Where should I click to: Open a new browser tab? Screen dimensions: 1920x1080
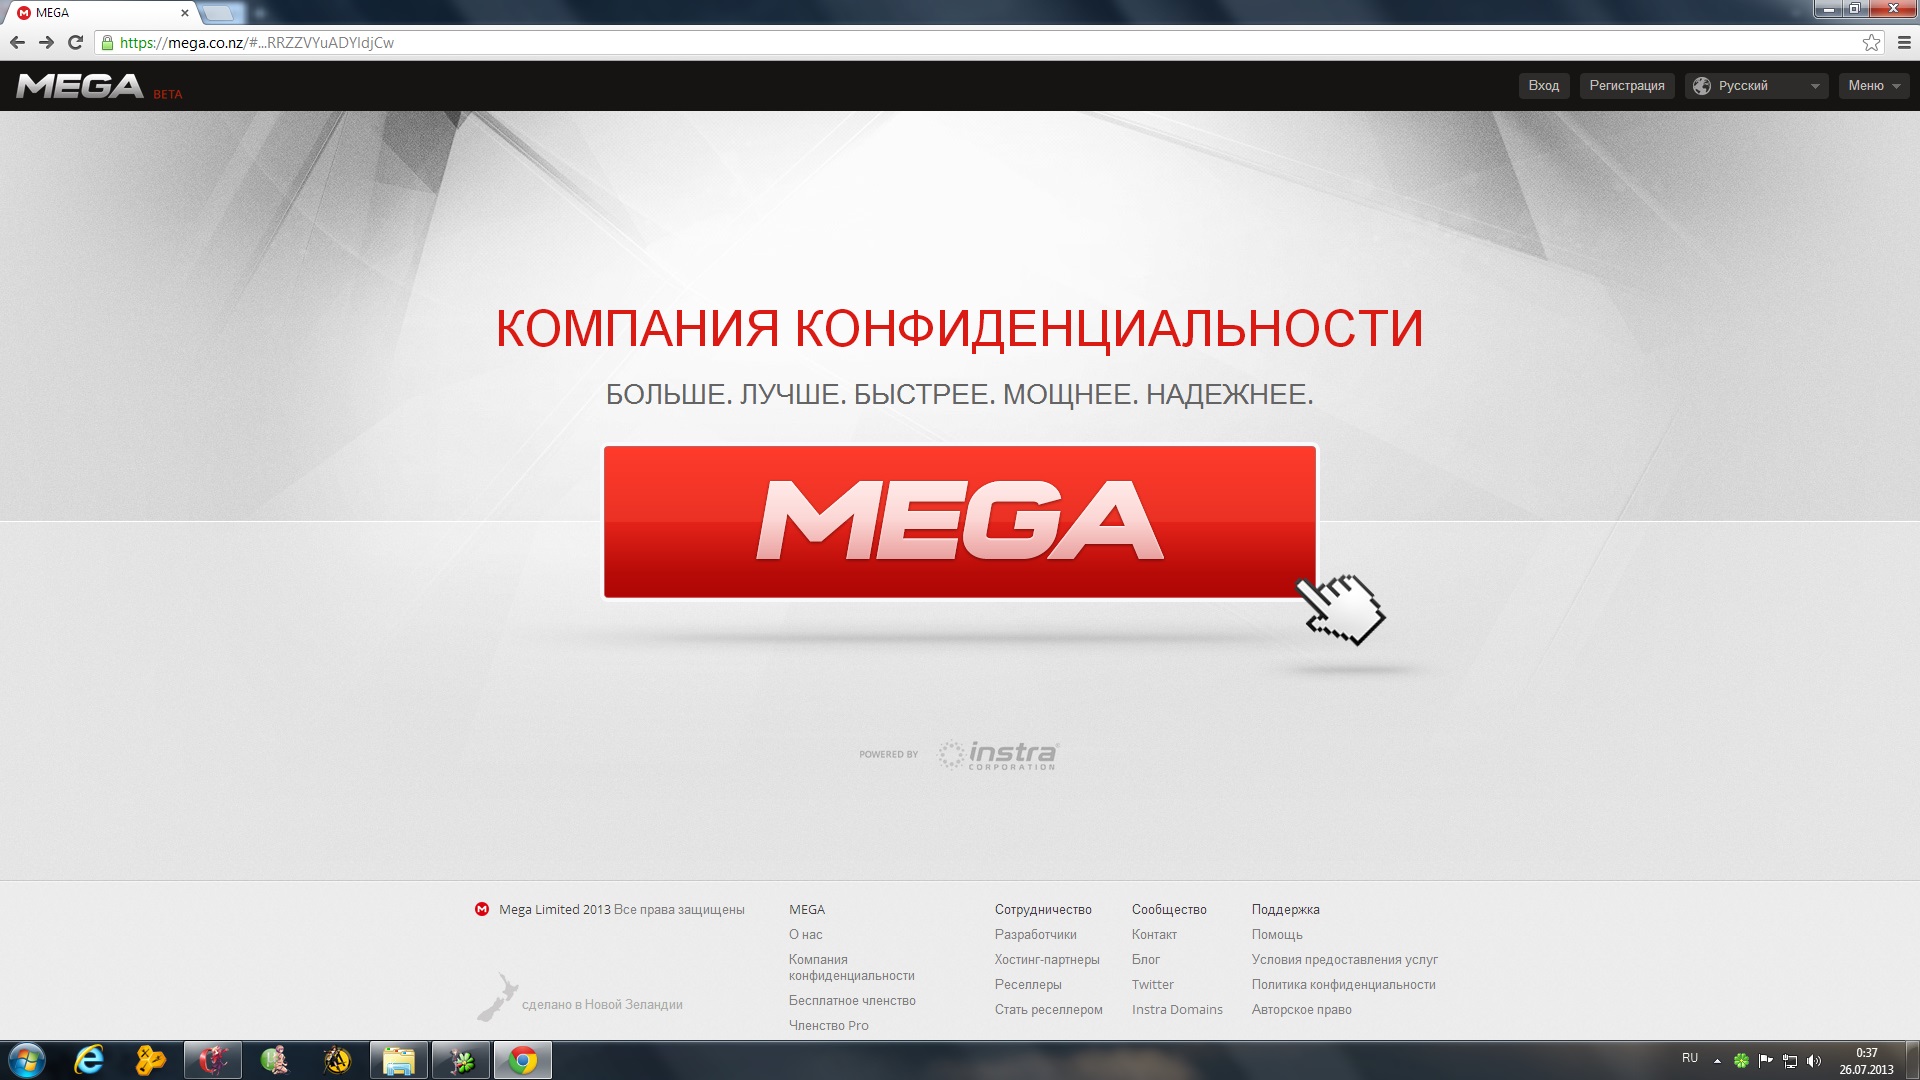pos(219,13)
